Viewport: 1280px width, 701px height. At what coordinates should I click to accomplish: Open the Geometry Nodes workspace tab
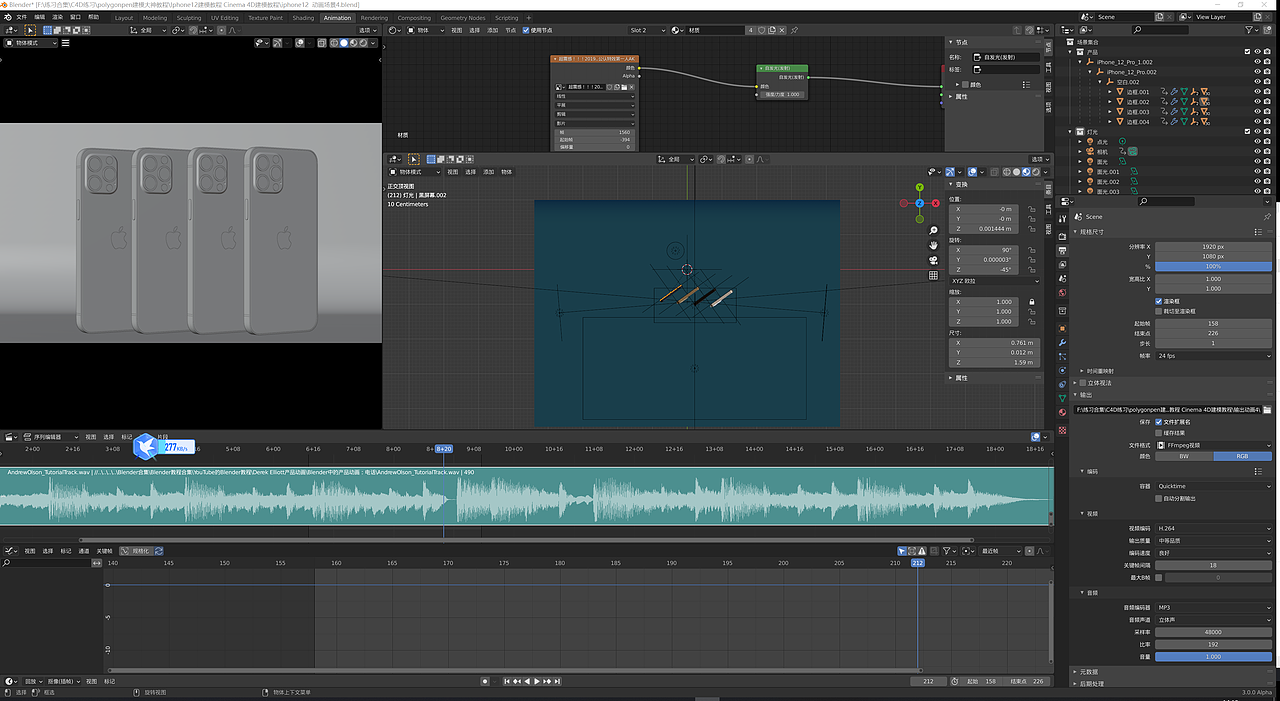pos(462,18)
